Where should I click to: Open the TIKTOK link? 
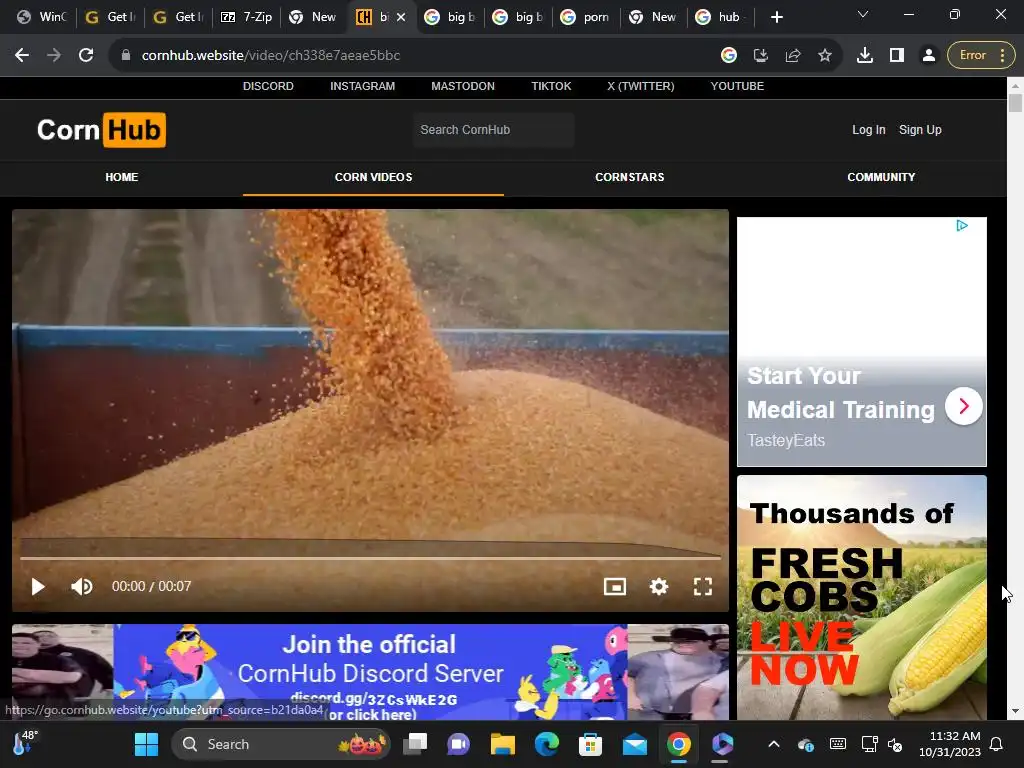(x=551, y=86)
